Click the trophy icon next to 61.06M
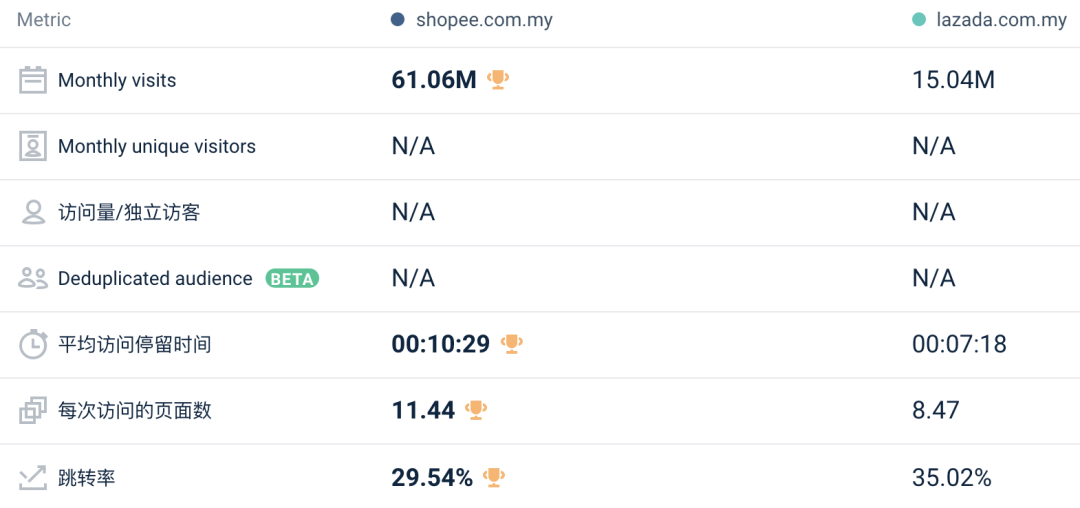The height and width of the screenshot is (508, 1080). click(x=498, y=80)
